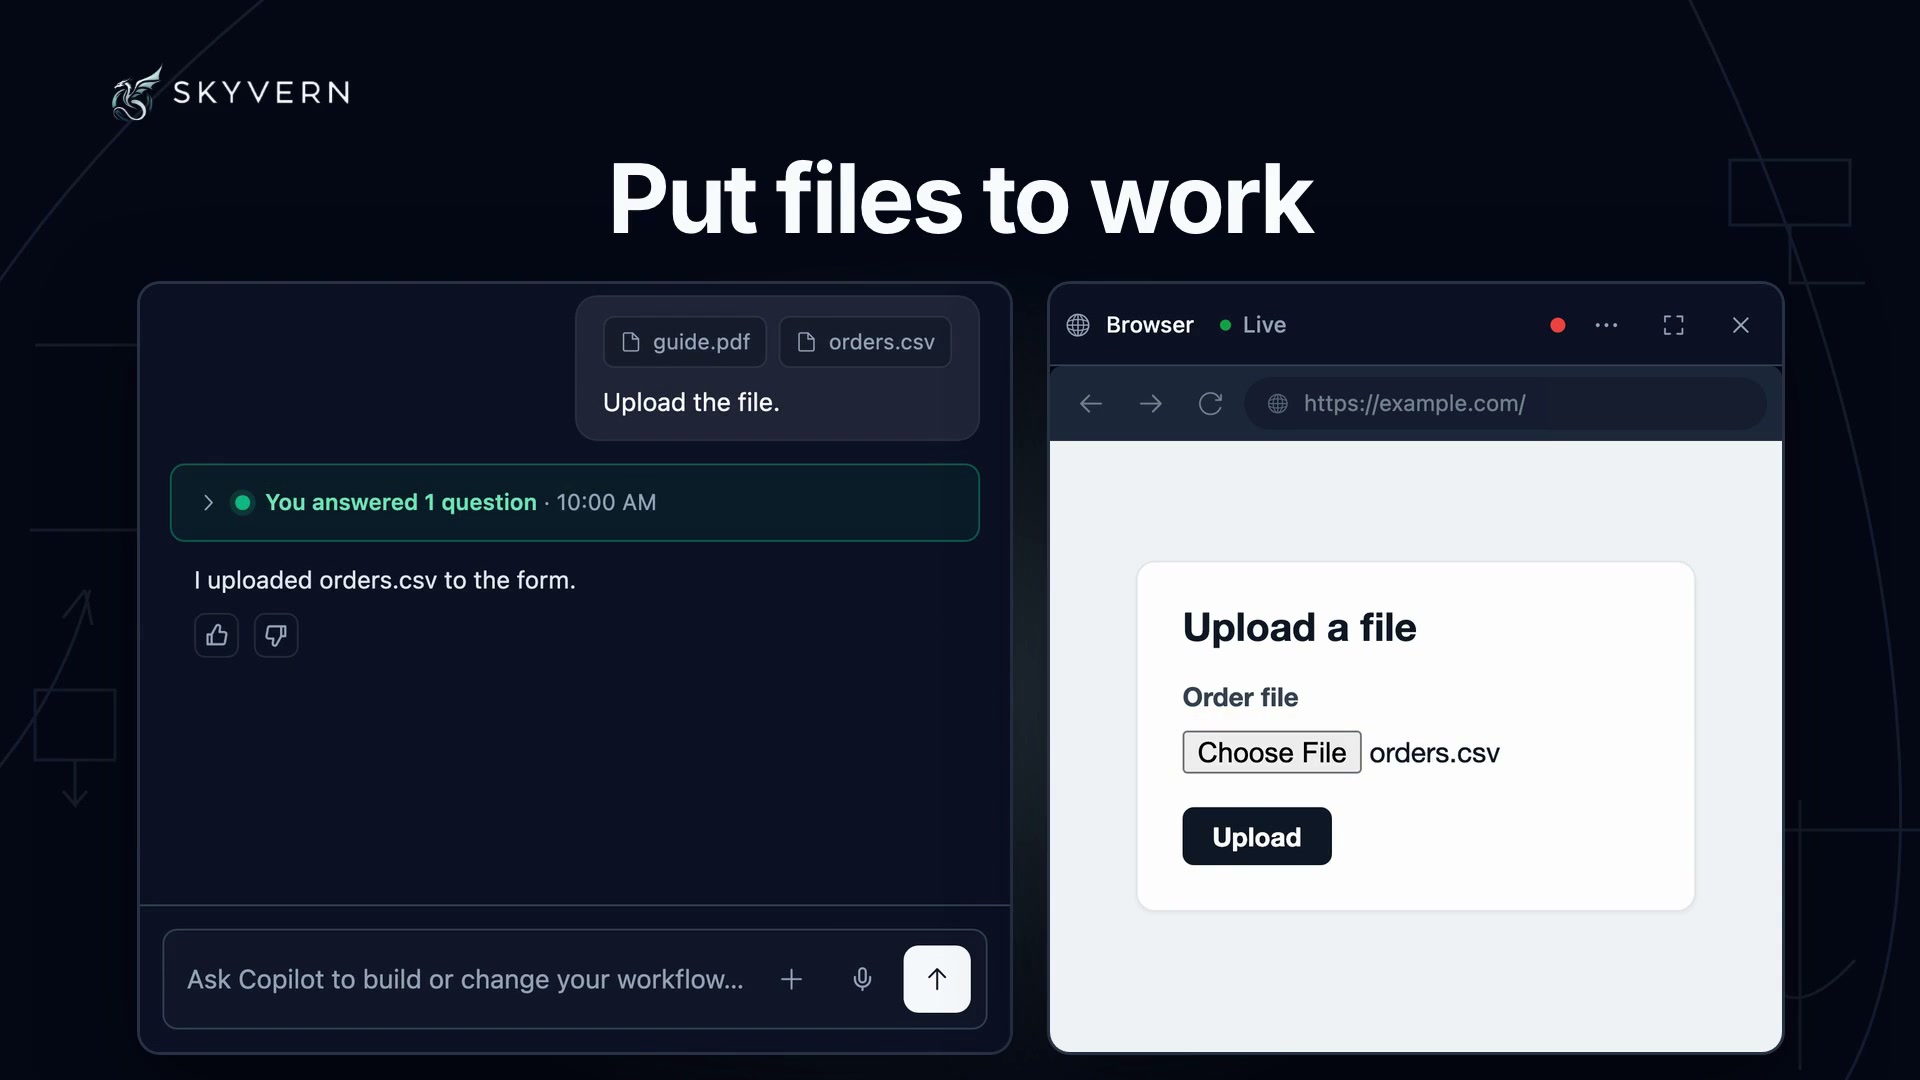1920x1080 pixels.
Task: Click the 'Order file' label
Action: point(1240,697)
